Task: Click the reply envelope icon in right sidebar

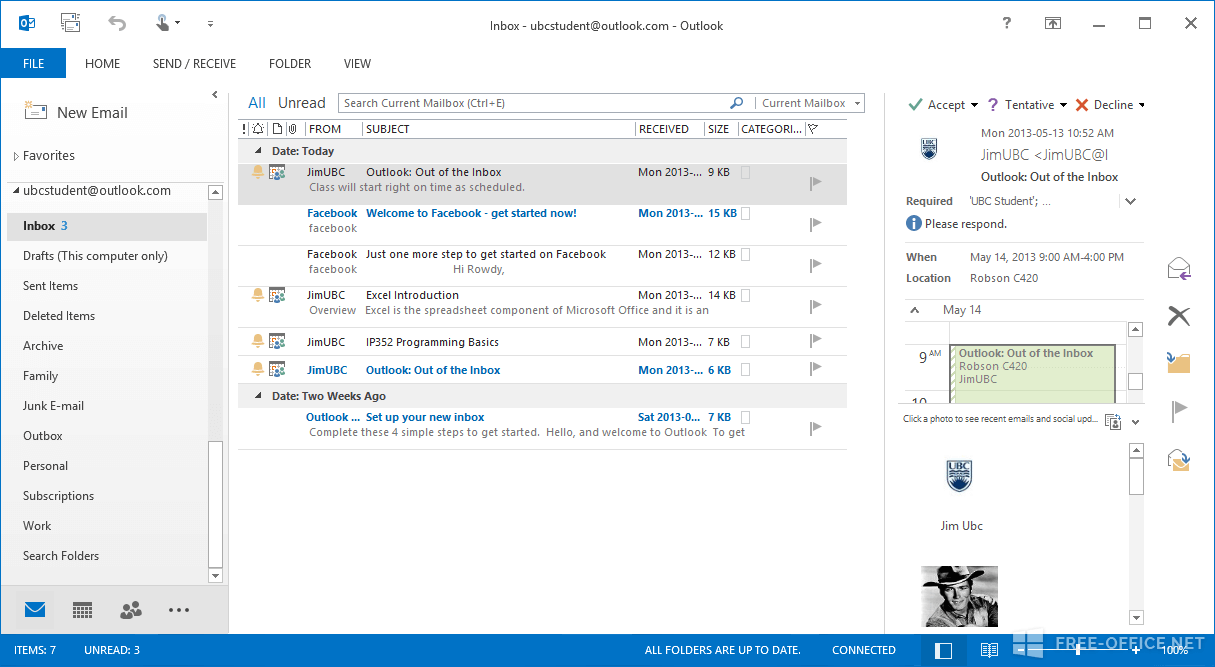Action: coord(1179,268)
